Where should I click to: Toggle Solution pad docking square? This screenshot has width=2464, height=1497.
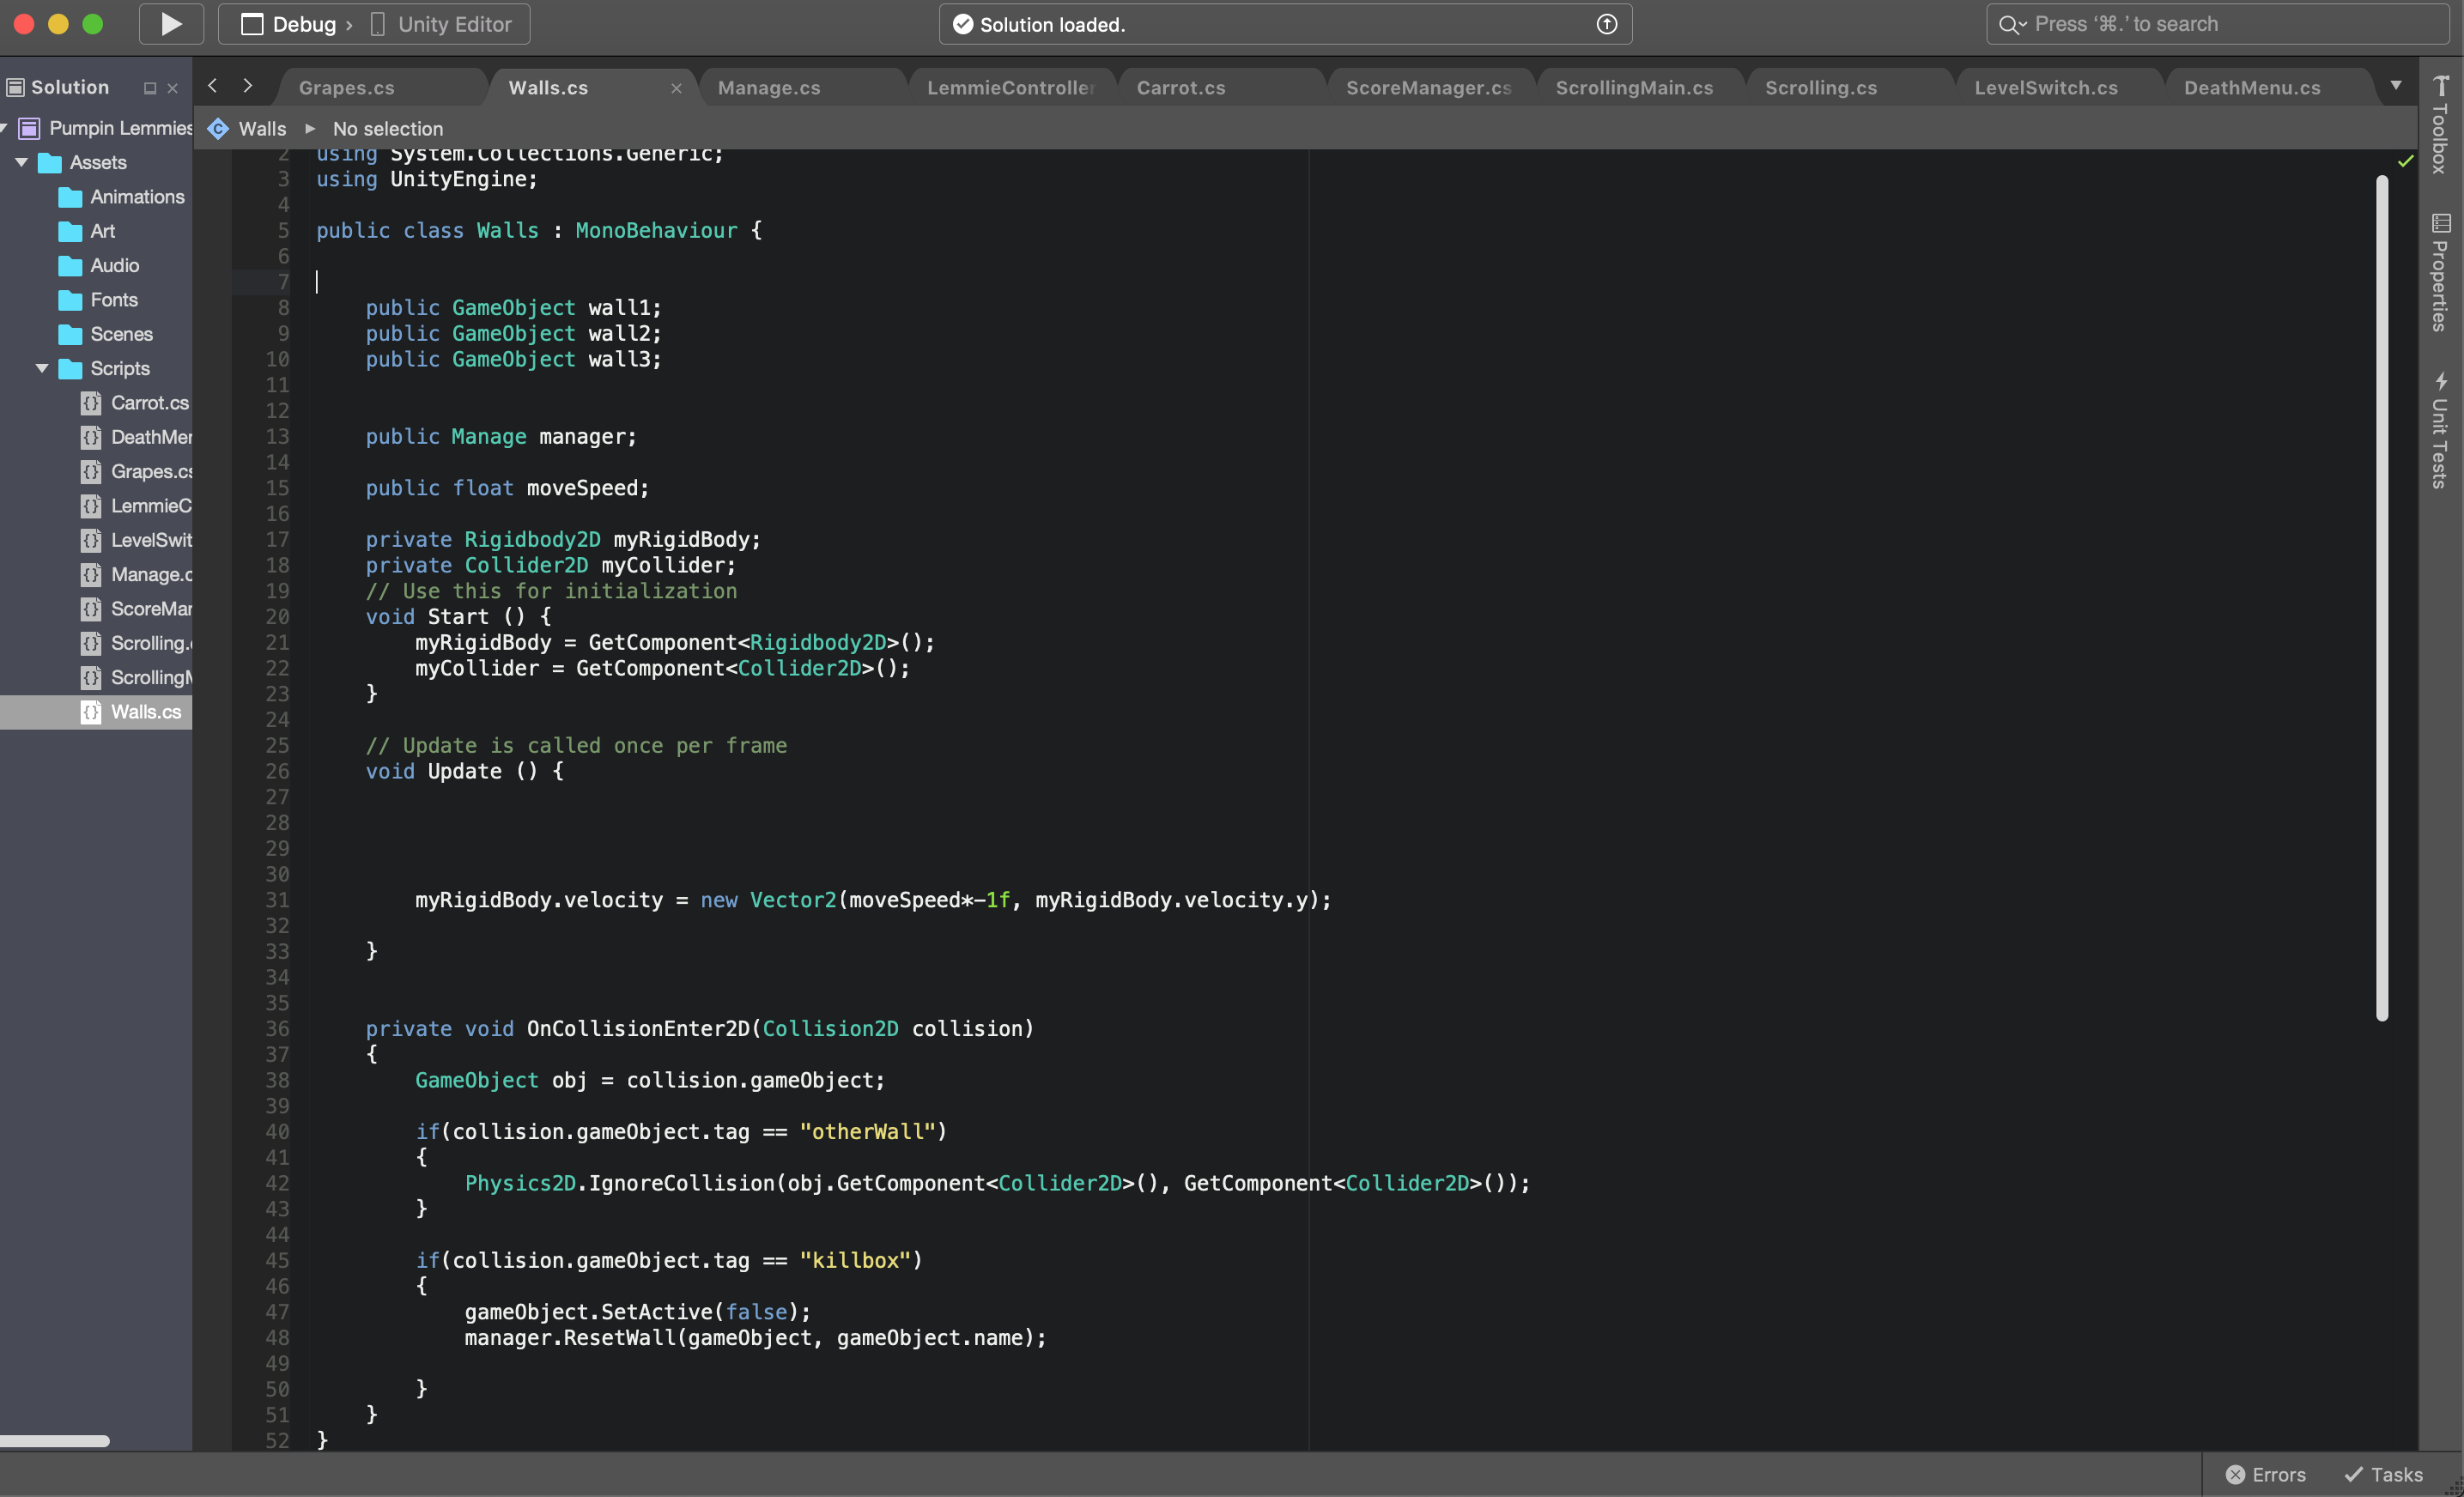pyautogui.click(x=150, y=88)
